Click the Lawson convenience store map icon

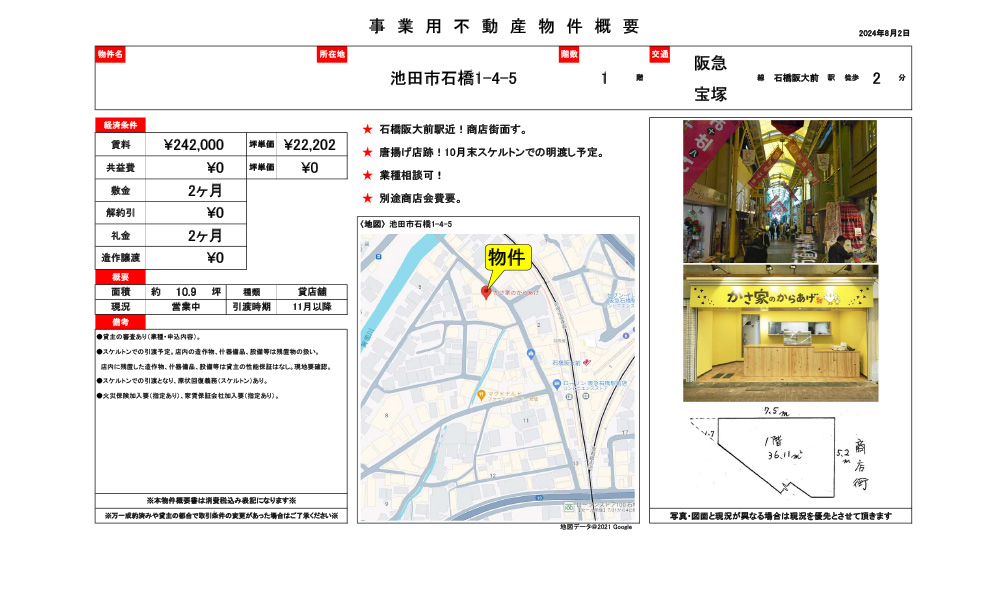point(556,382)
